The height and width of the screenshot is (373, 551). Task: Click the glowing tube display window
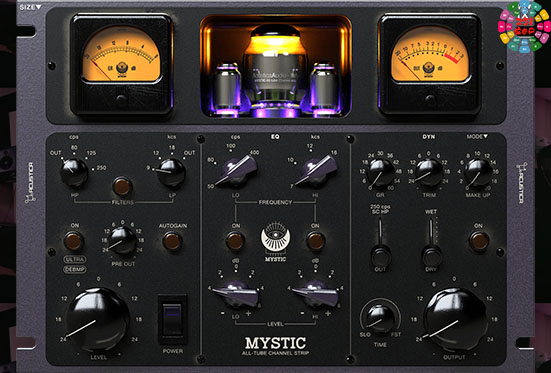pyautogui.click(x=276, y=66)
